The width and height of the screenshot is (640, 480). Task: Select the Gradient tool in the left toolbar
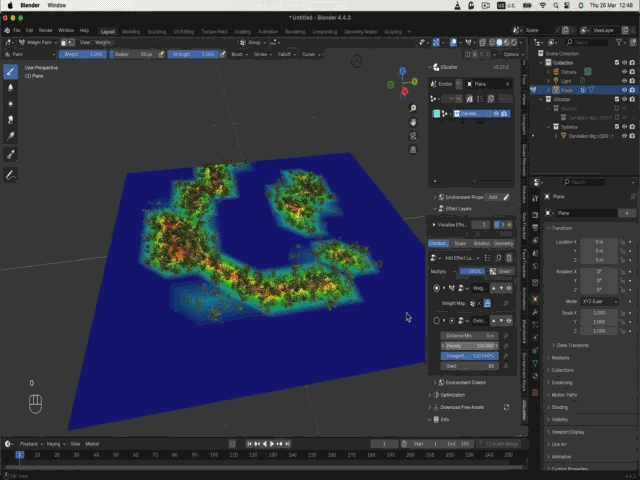coord(11,136)
